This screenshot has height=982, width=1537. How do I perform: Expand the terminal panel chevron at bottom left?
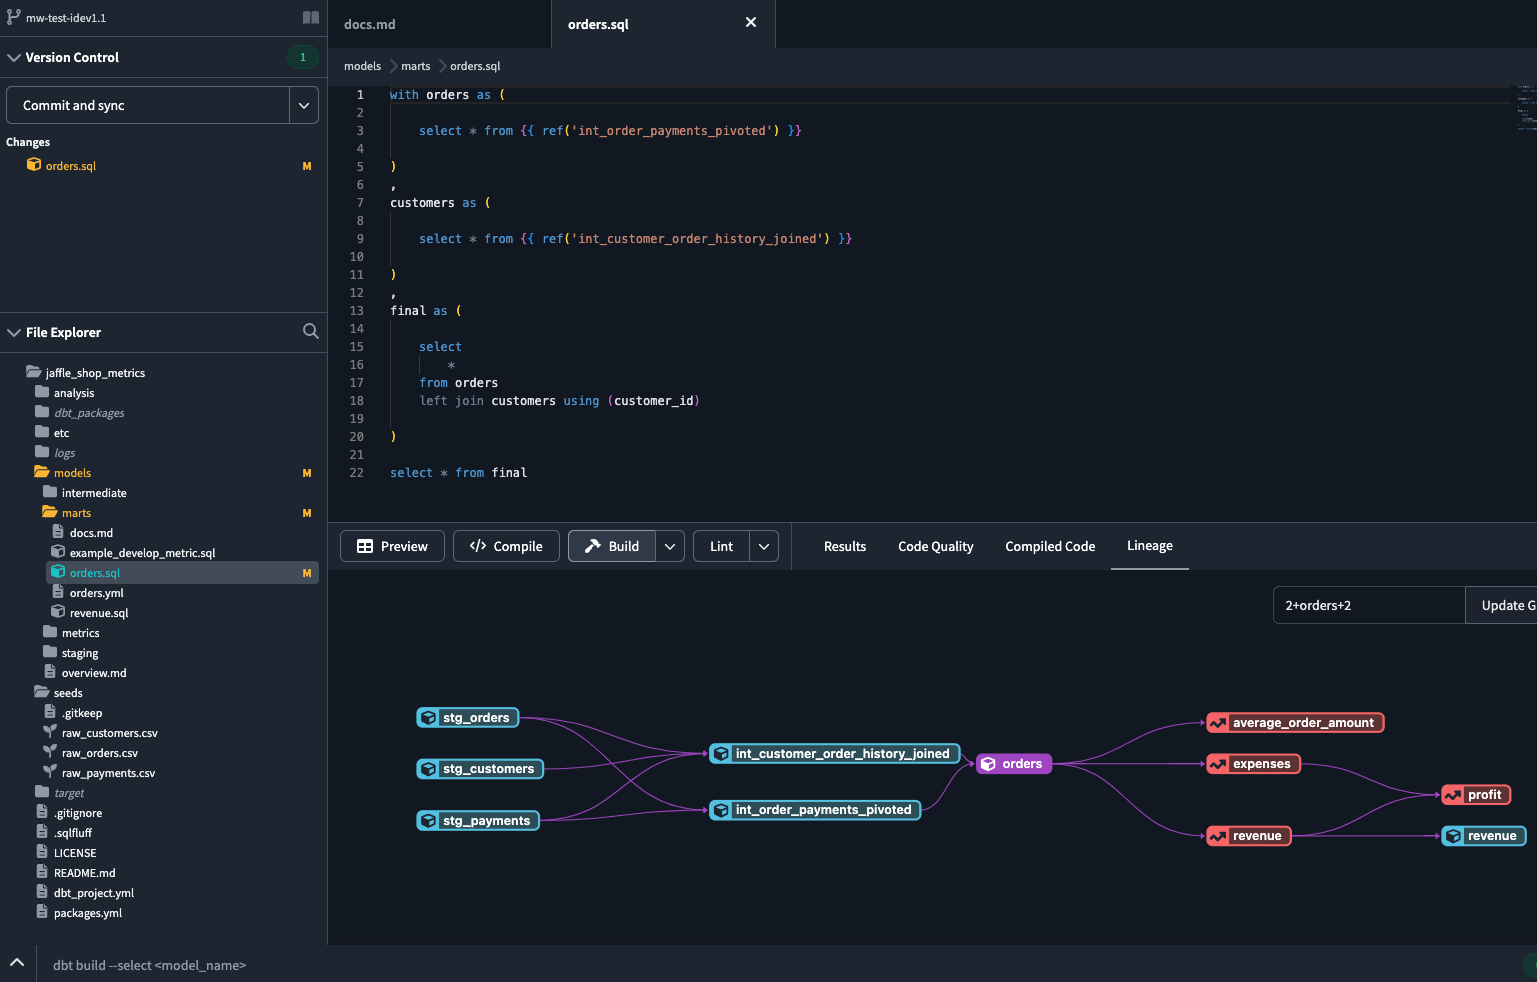point(16,965)
